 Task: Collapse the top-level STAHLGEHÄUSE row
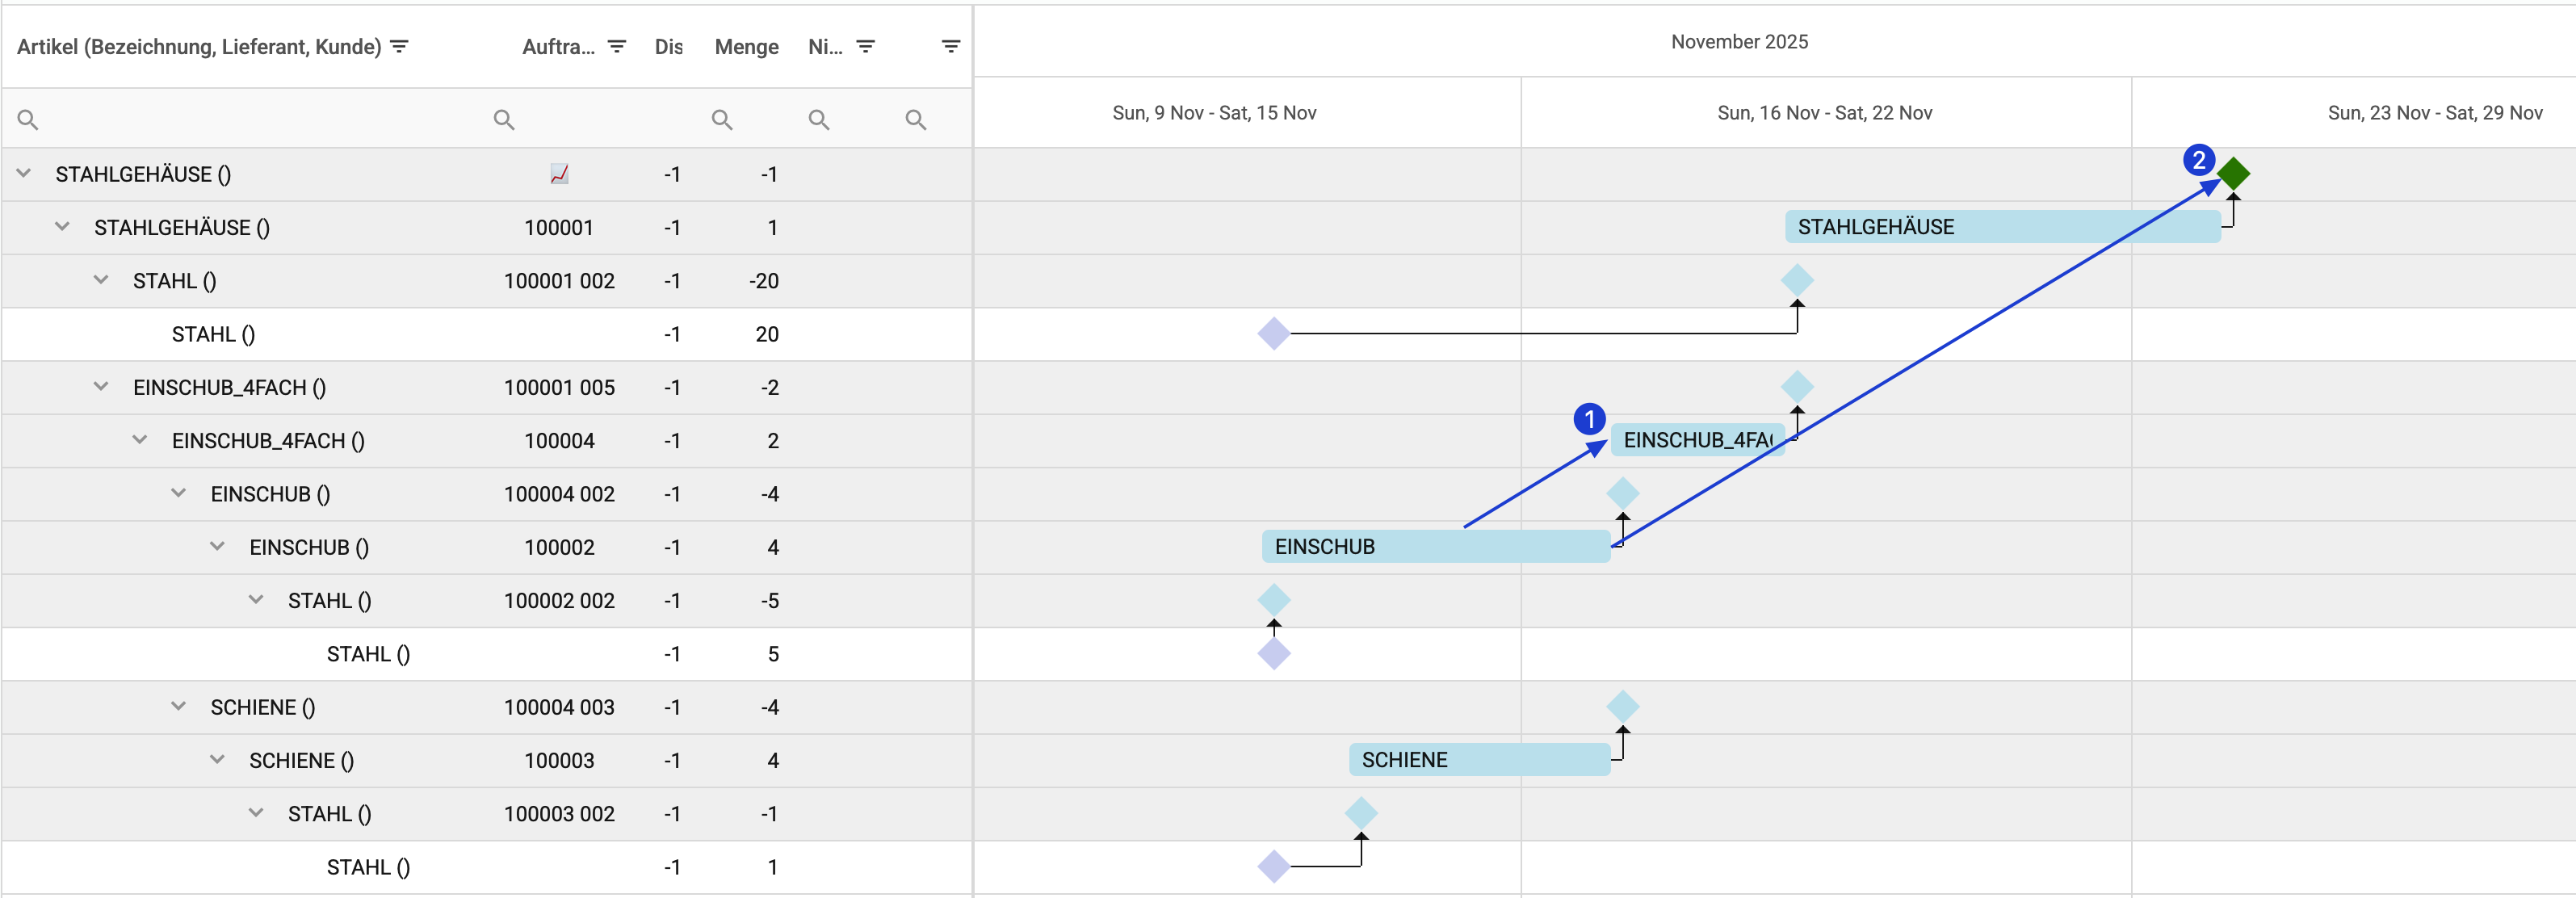point(24,173)
